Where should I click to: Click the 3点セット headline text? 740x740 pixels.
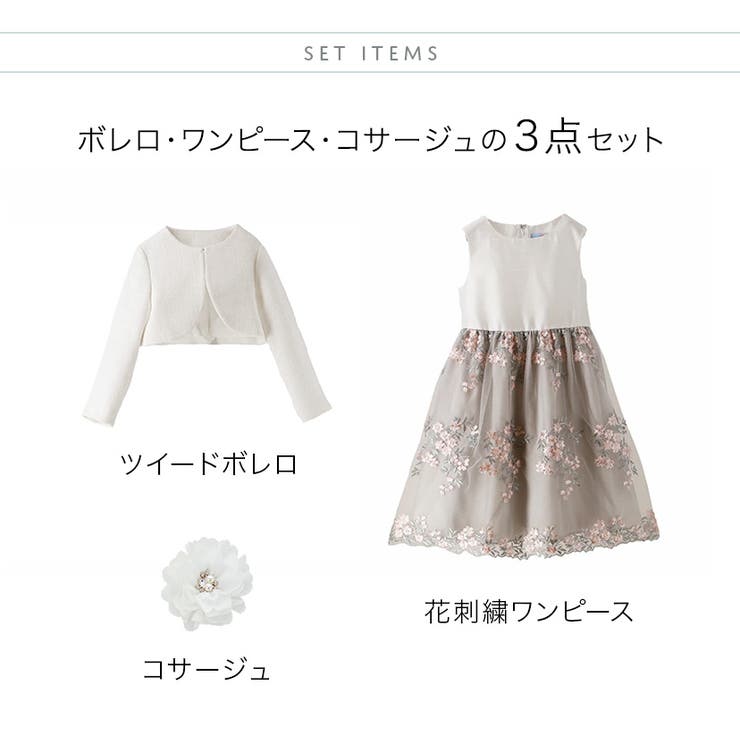pos(589,139)
